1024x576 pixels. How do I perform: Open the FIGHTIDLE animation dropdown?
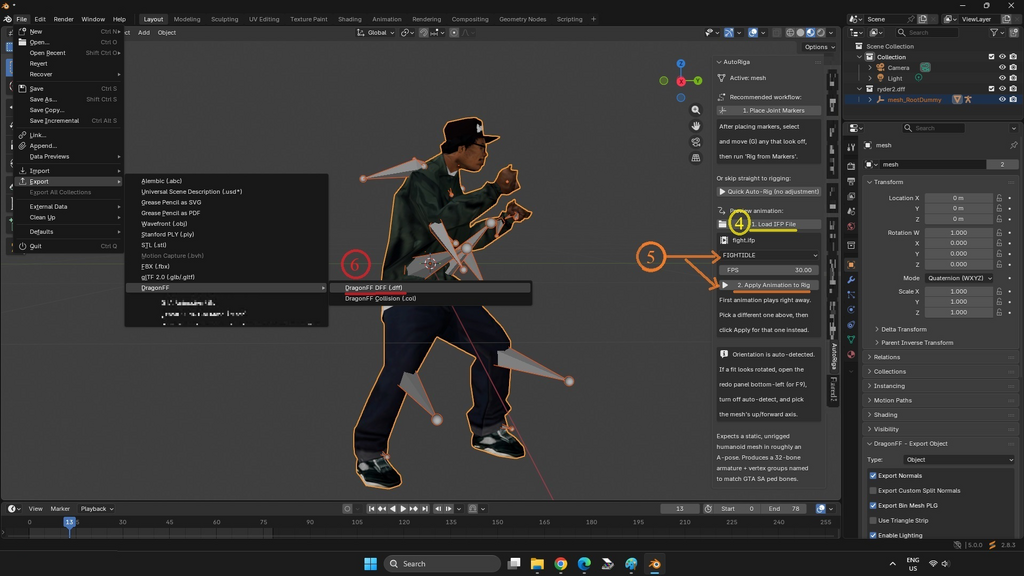769,255
